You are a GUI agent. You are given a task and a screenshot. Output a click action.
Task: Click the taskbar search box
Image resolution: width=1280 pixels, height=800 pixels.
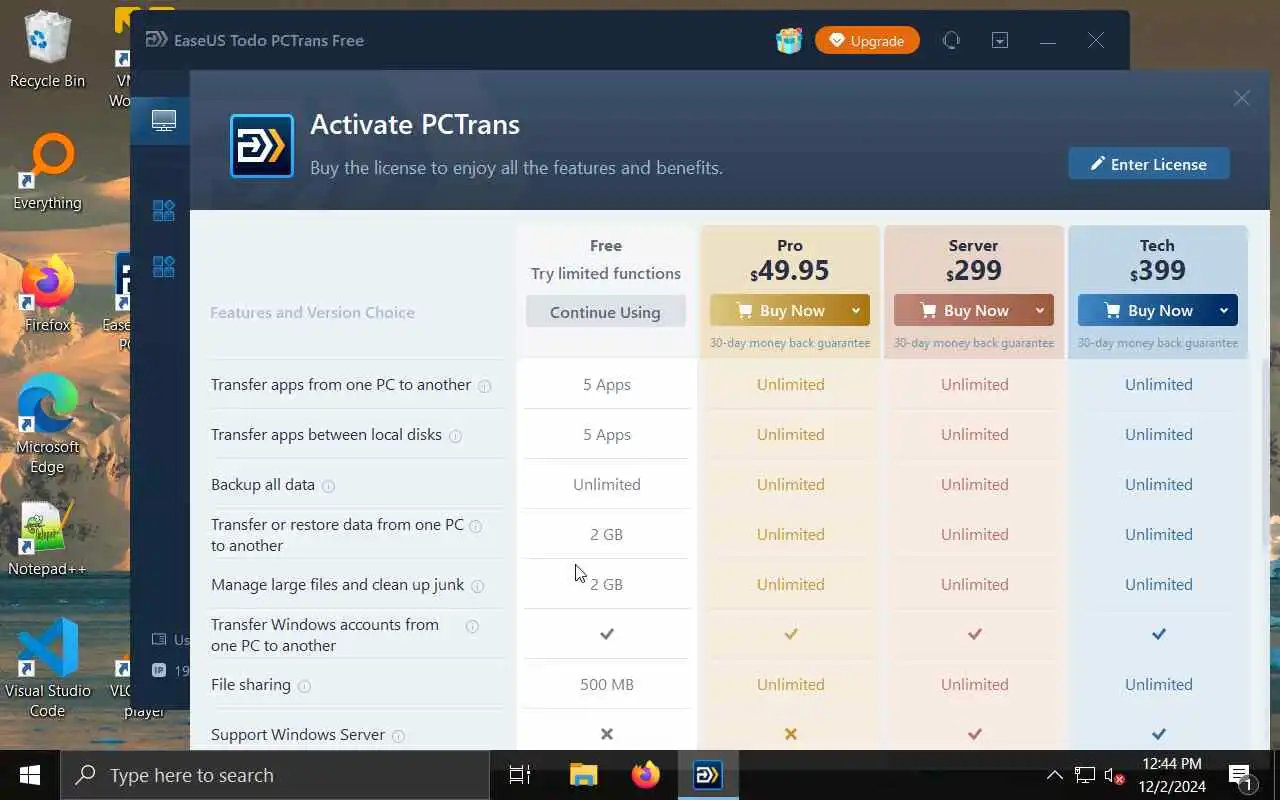pos(275,775)
